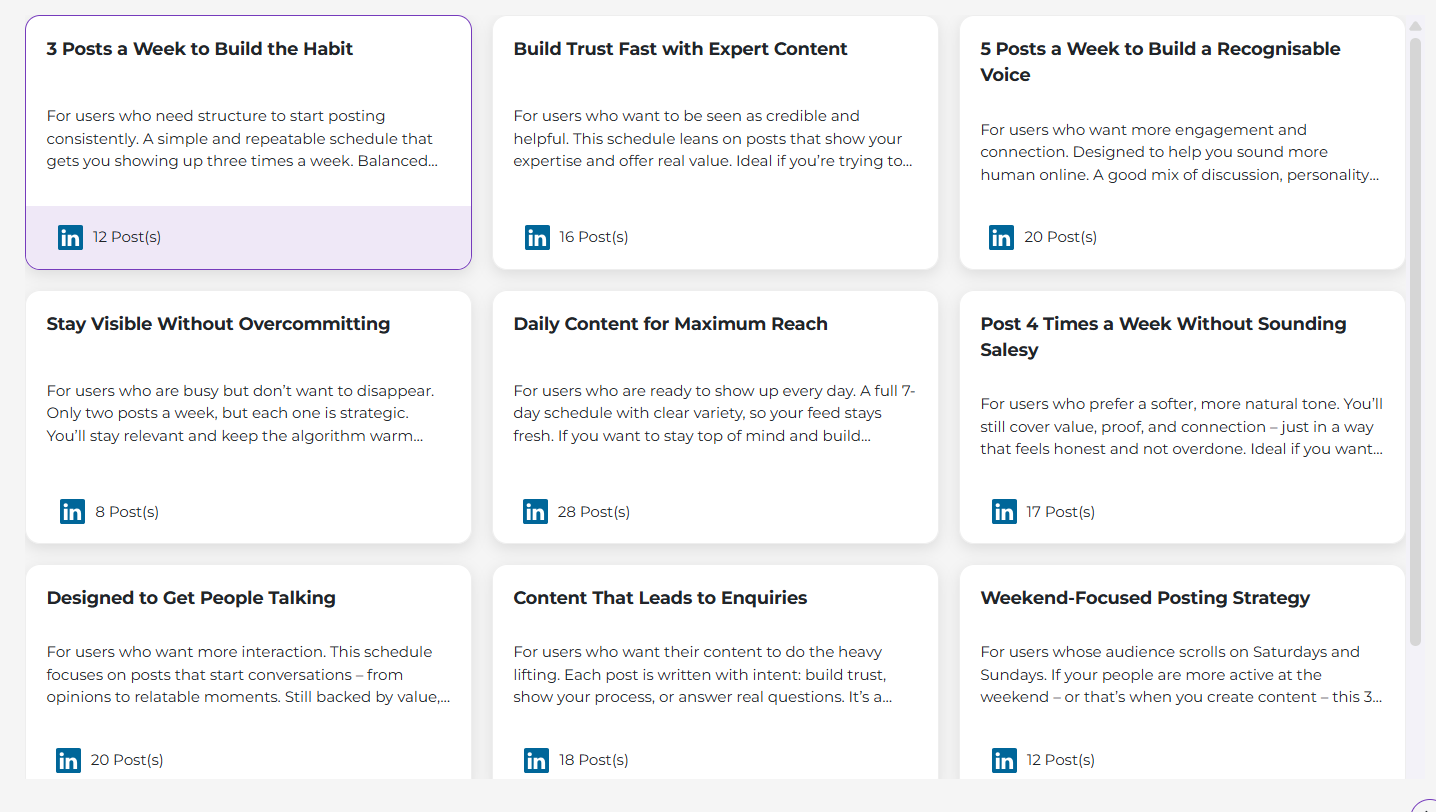
Task: Choose Weekend-Focused Posting Strategy title
Action: 1145,598
